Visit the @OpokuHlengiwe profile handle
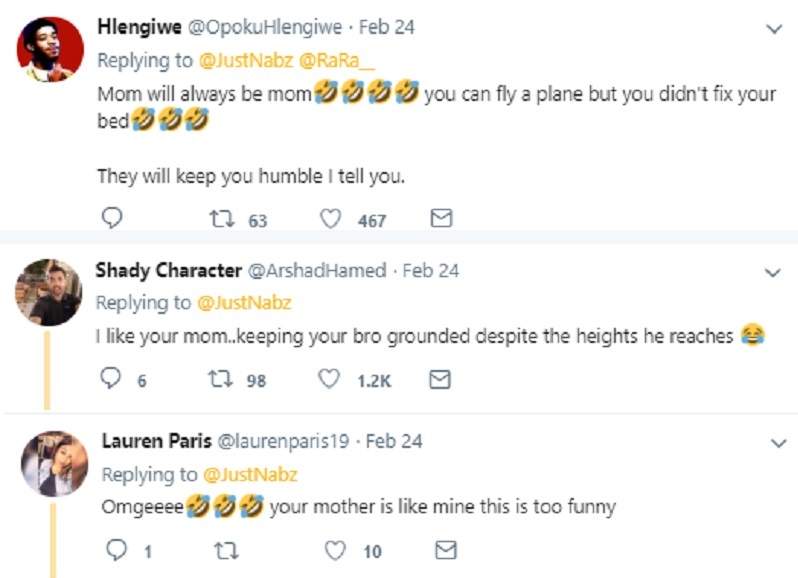This screenshot has height=578, width=798. 266,28
